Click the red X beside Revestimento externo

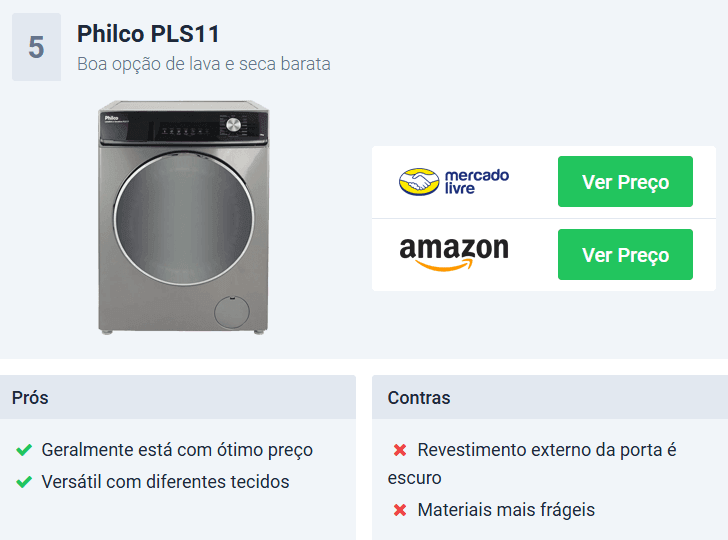400,450
